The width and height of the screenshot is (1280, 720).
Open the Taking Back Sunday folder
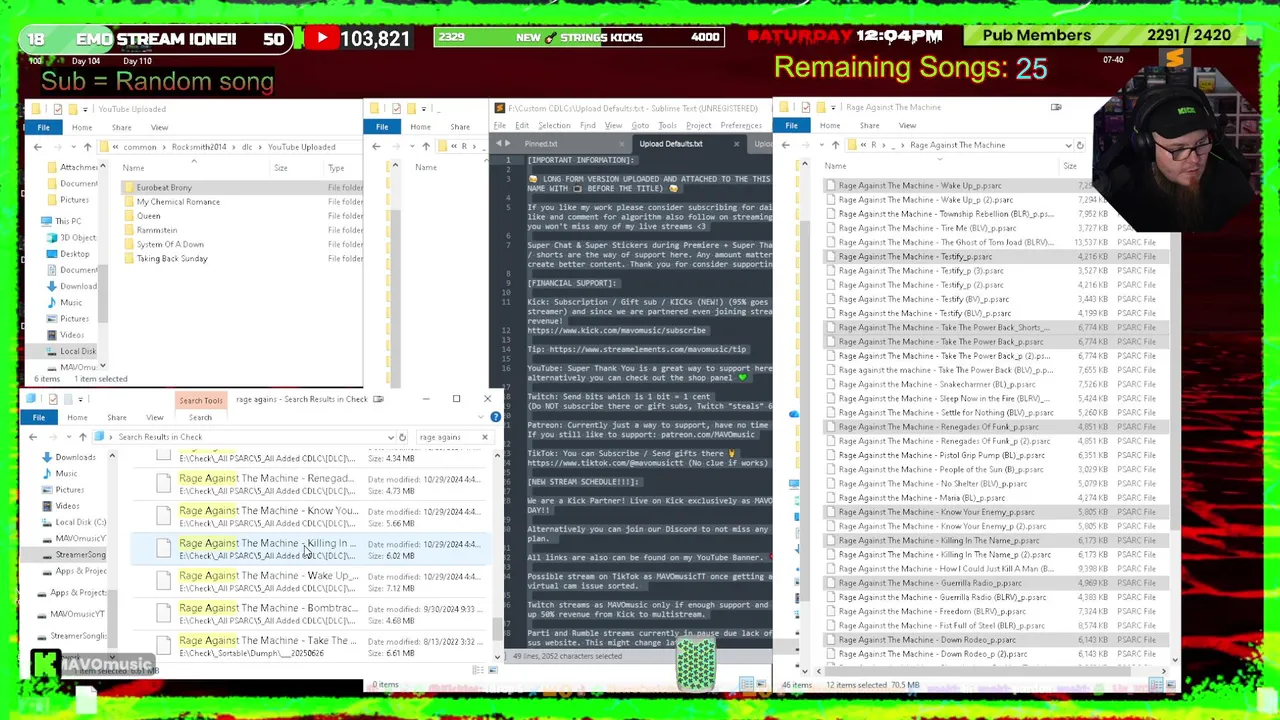tap(172, 258)
